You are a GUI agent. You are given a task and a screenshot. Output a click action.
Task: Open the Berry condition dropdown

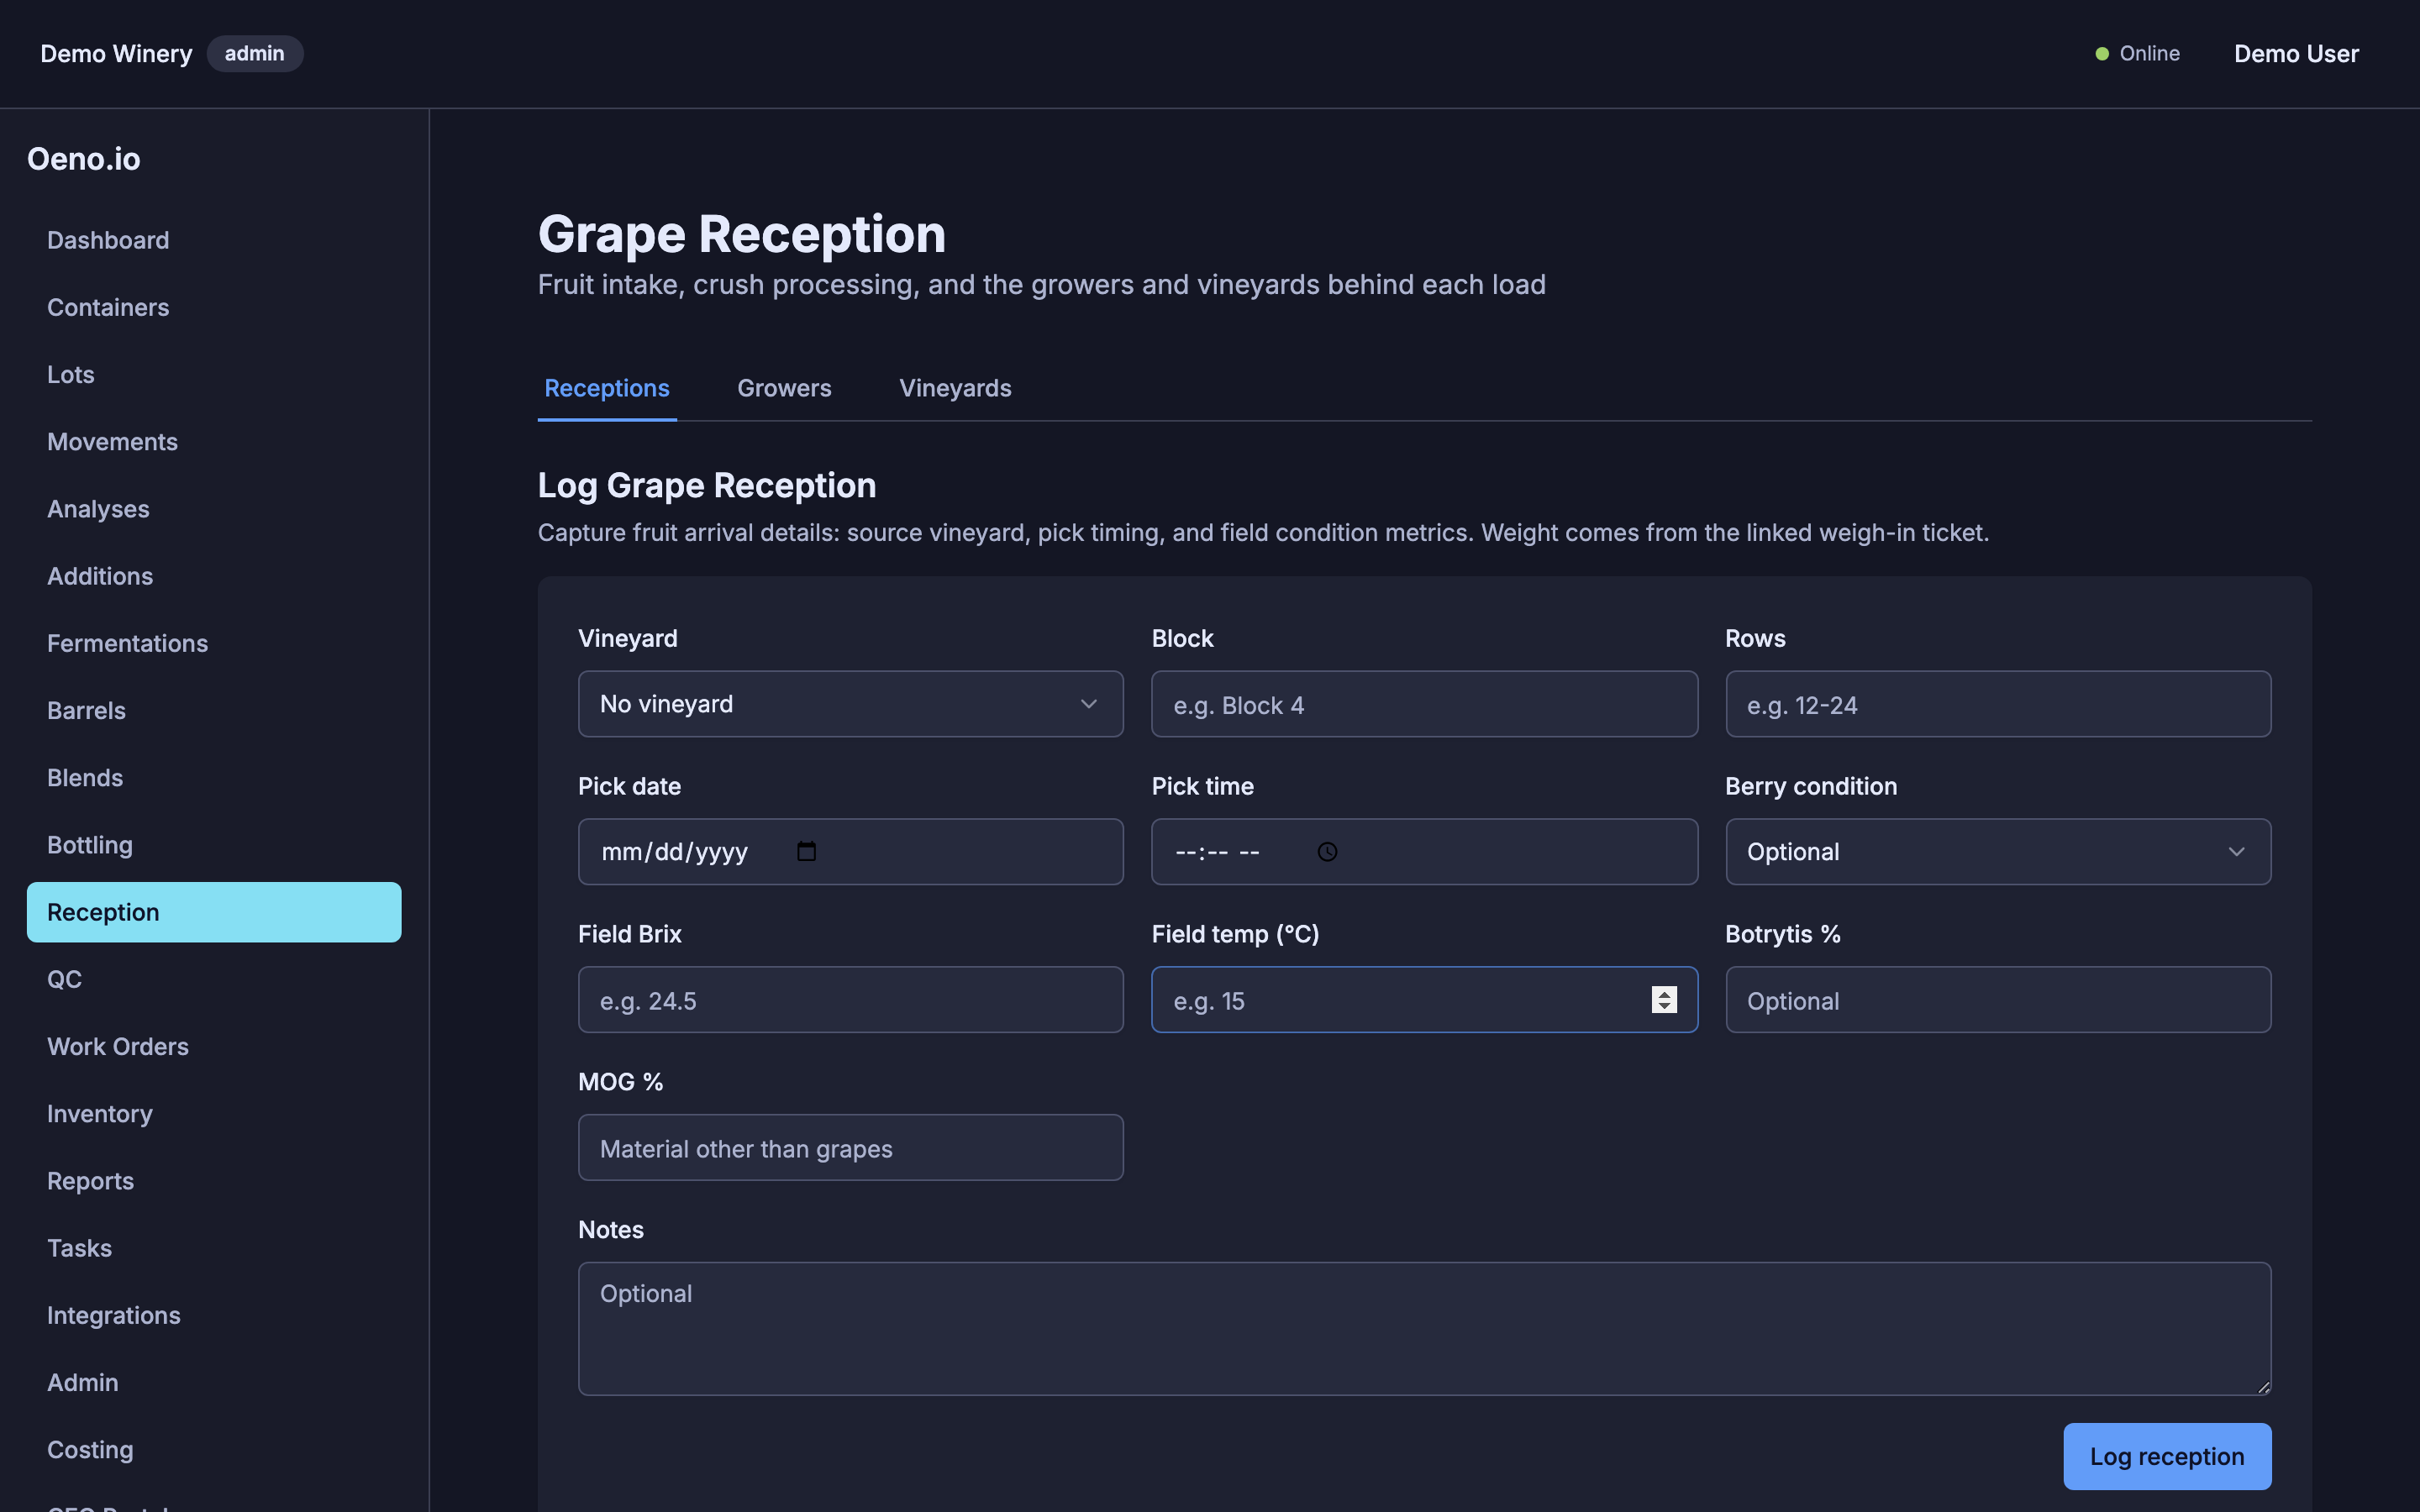coord(1998,852)
